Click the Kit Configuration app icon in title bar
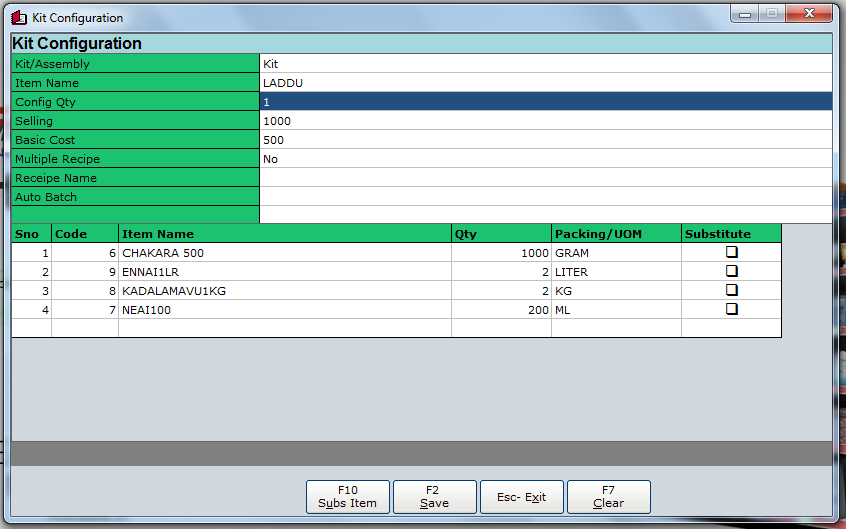846x529 pixels. coord(19,18)
